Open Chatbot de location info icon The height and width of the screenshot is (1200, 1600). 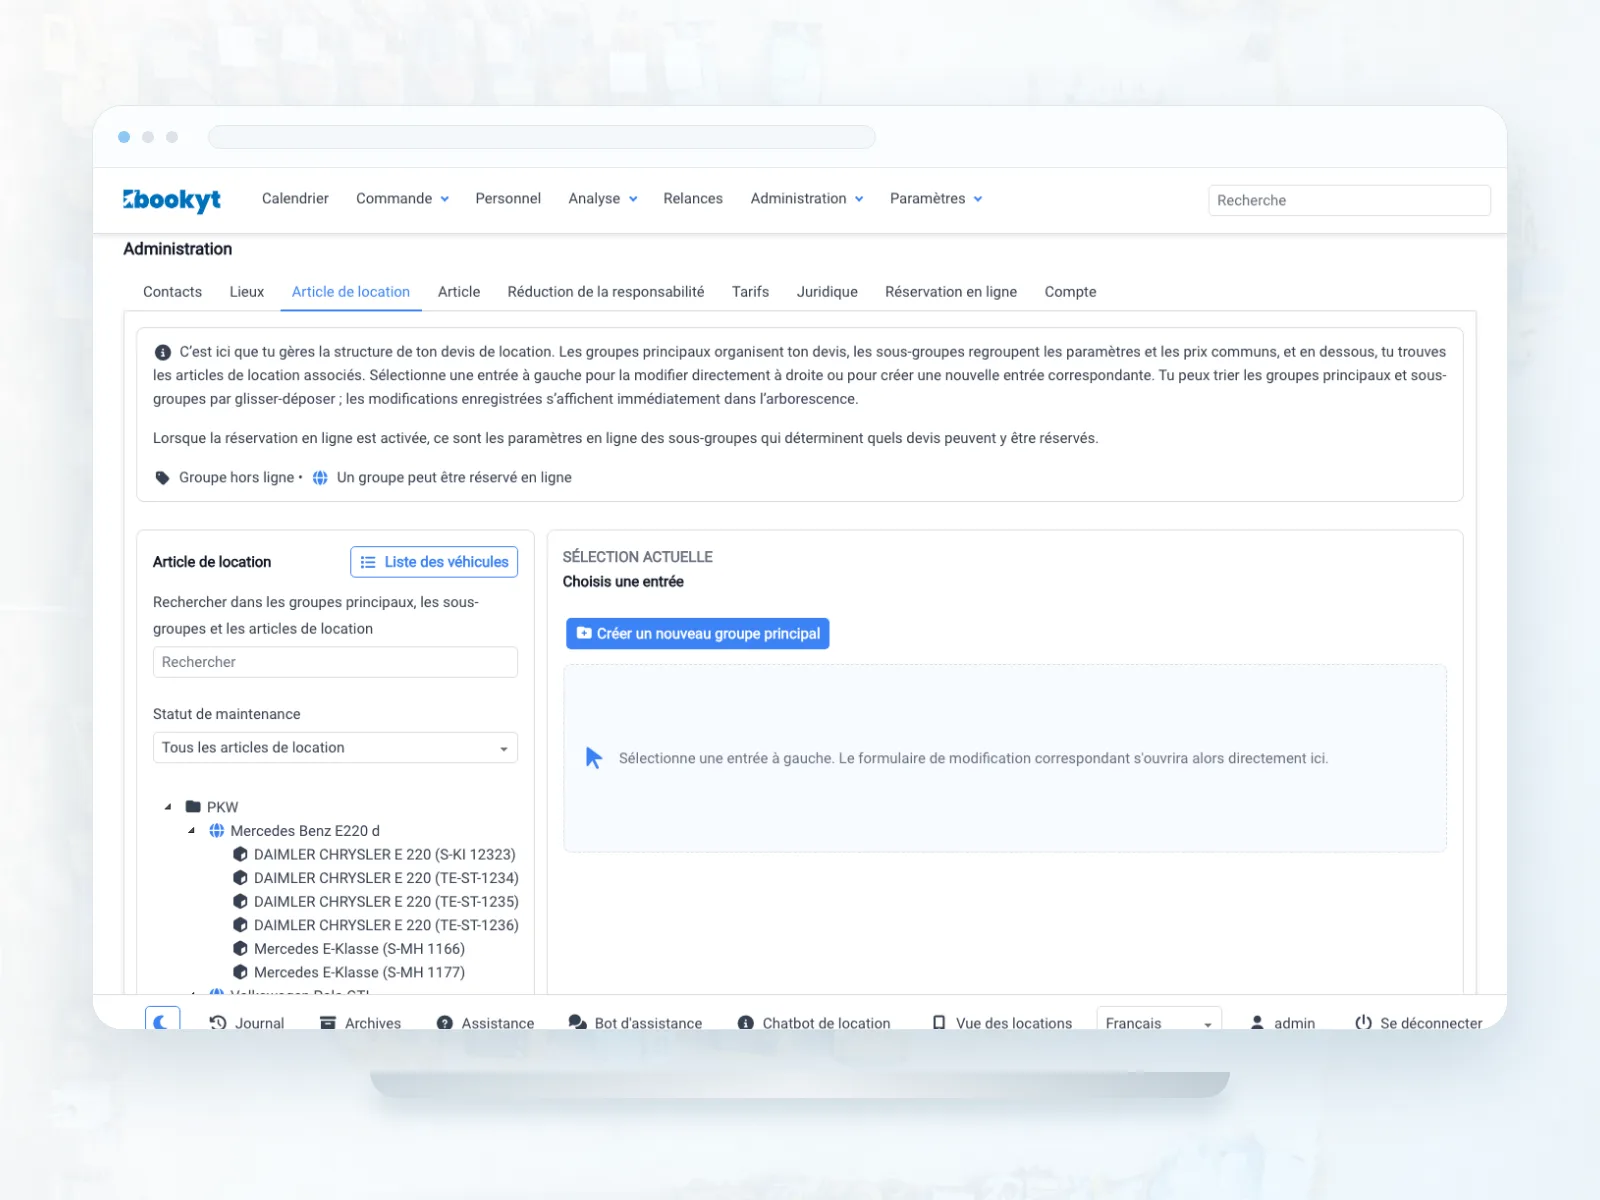(x=746, y=1022)
